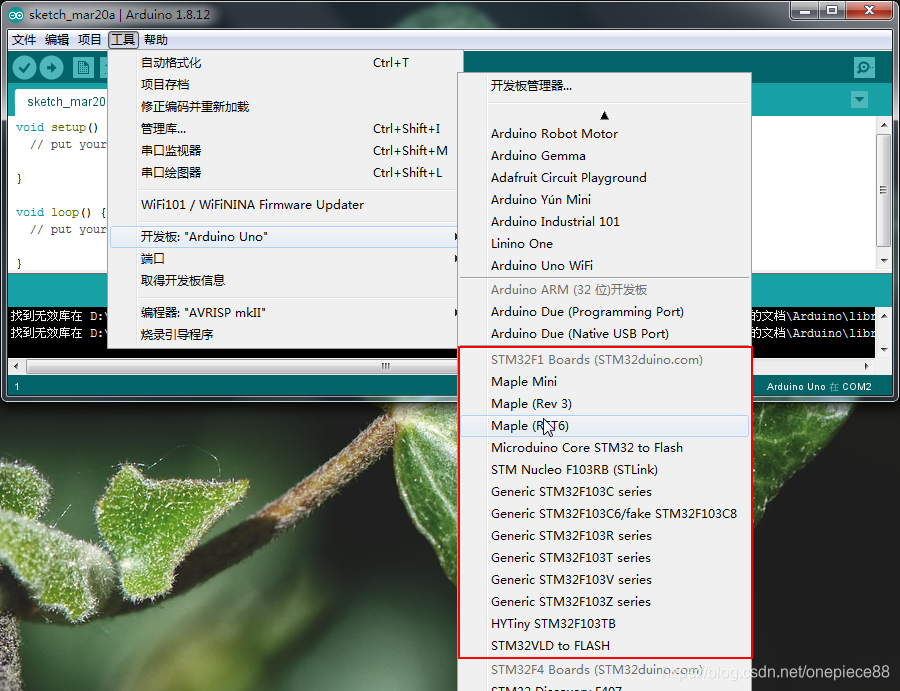Click the console scroll-up arrow
Viewport: 900px width, 691px height.
883,316
